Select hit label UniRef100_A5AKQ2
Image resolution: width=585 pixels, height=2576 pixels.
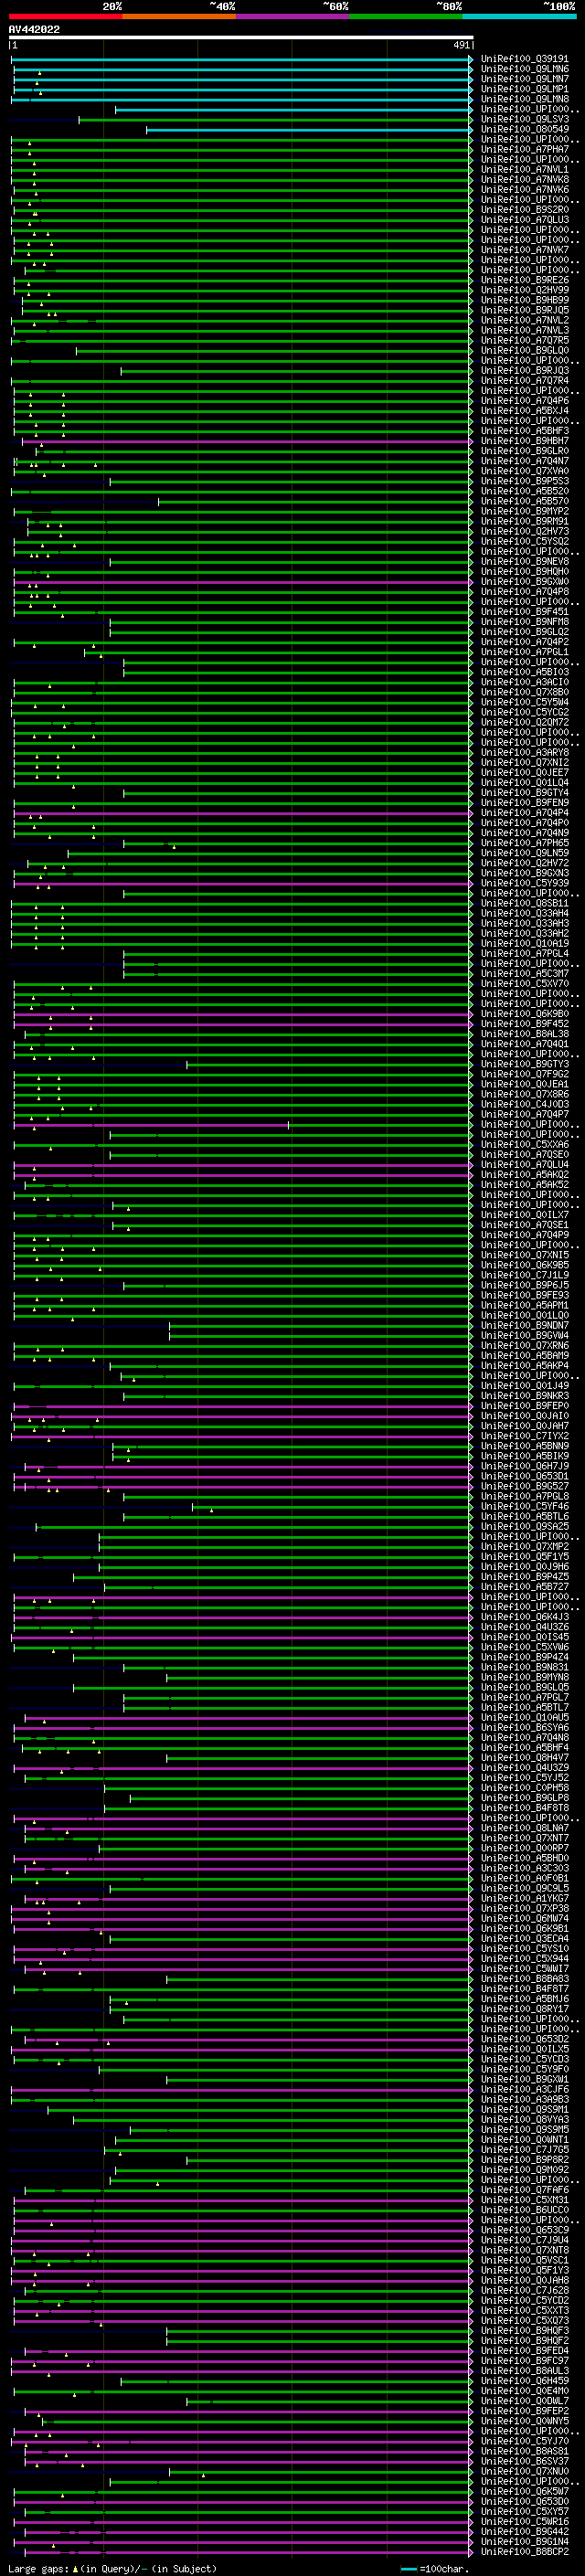(x=525, y=1175)
